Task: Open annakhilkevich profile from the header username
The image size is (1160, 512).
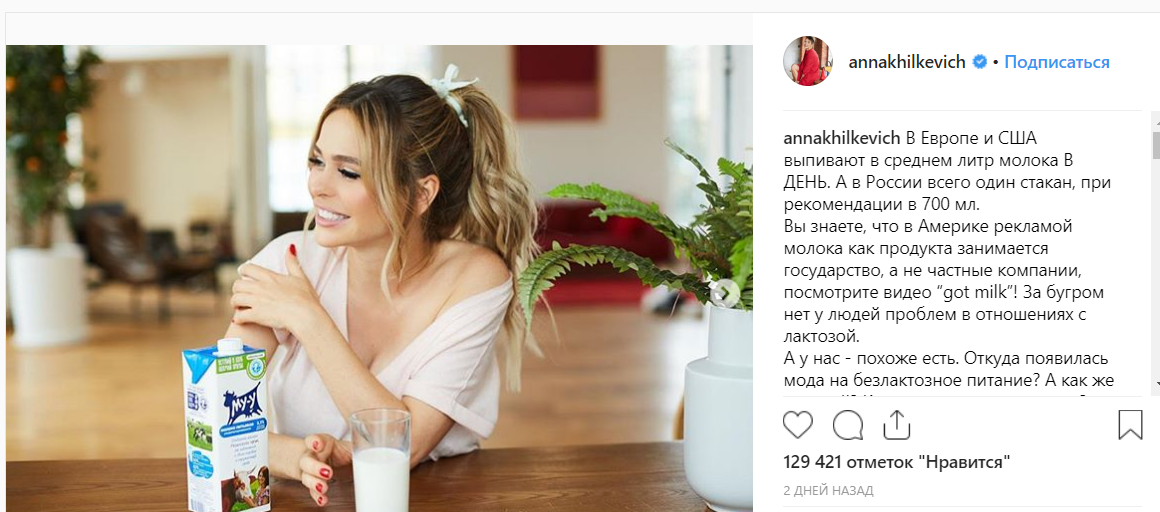Action: [907, 62]
